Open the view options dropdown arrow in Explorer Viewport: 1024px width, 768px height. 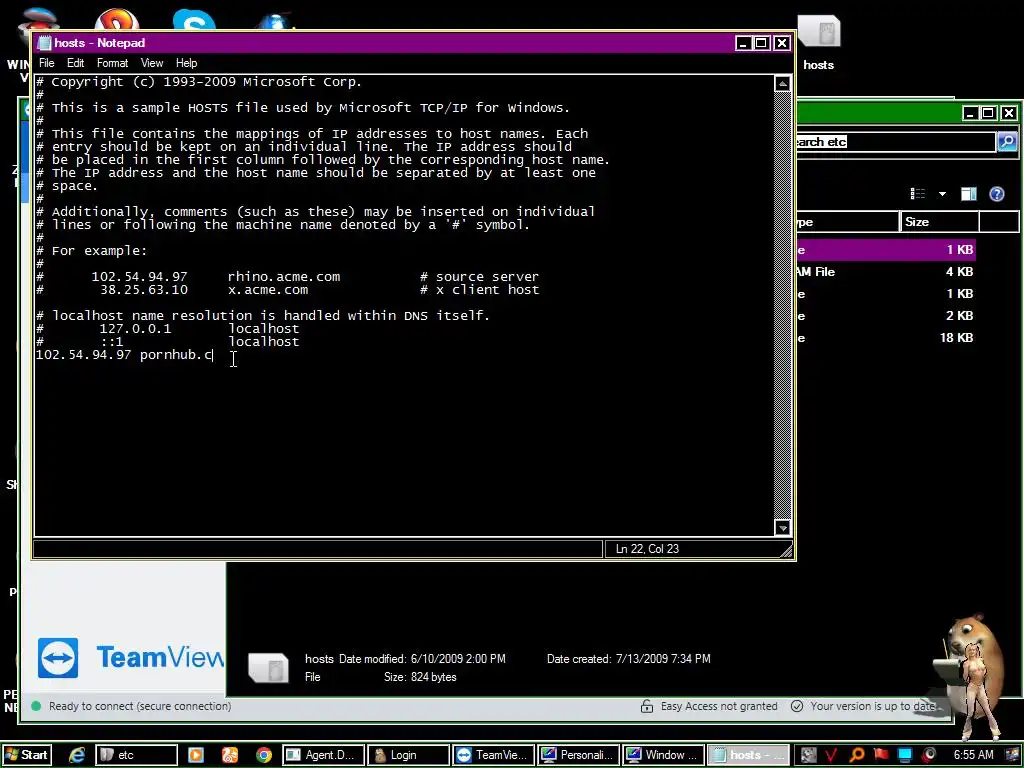pyautogui.click(x=942, y=194)
